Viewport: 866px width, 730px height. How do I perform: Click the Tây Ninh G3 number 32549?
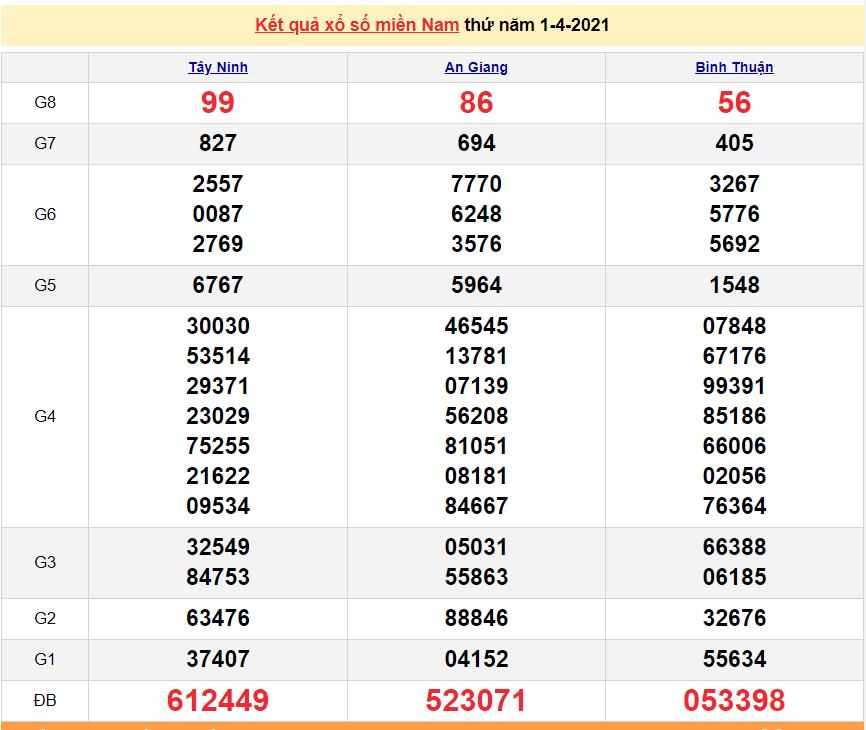tap(218, 548)
